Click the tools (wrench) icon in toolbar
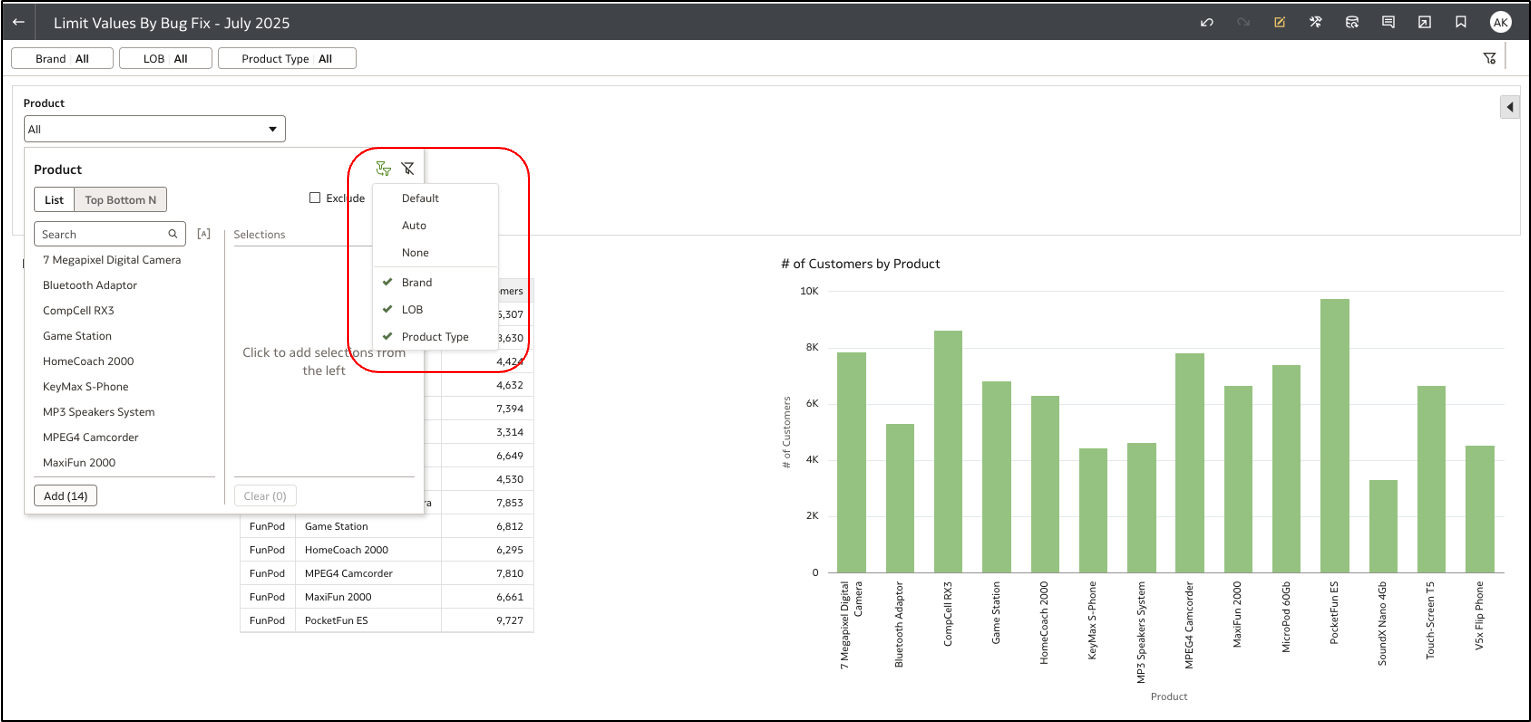 [x=1315, y=21]
